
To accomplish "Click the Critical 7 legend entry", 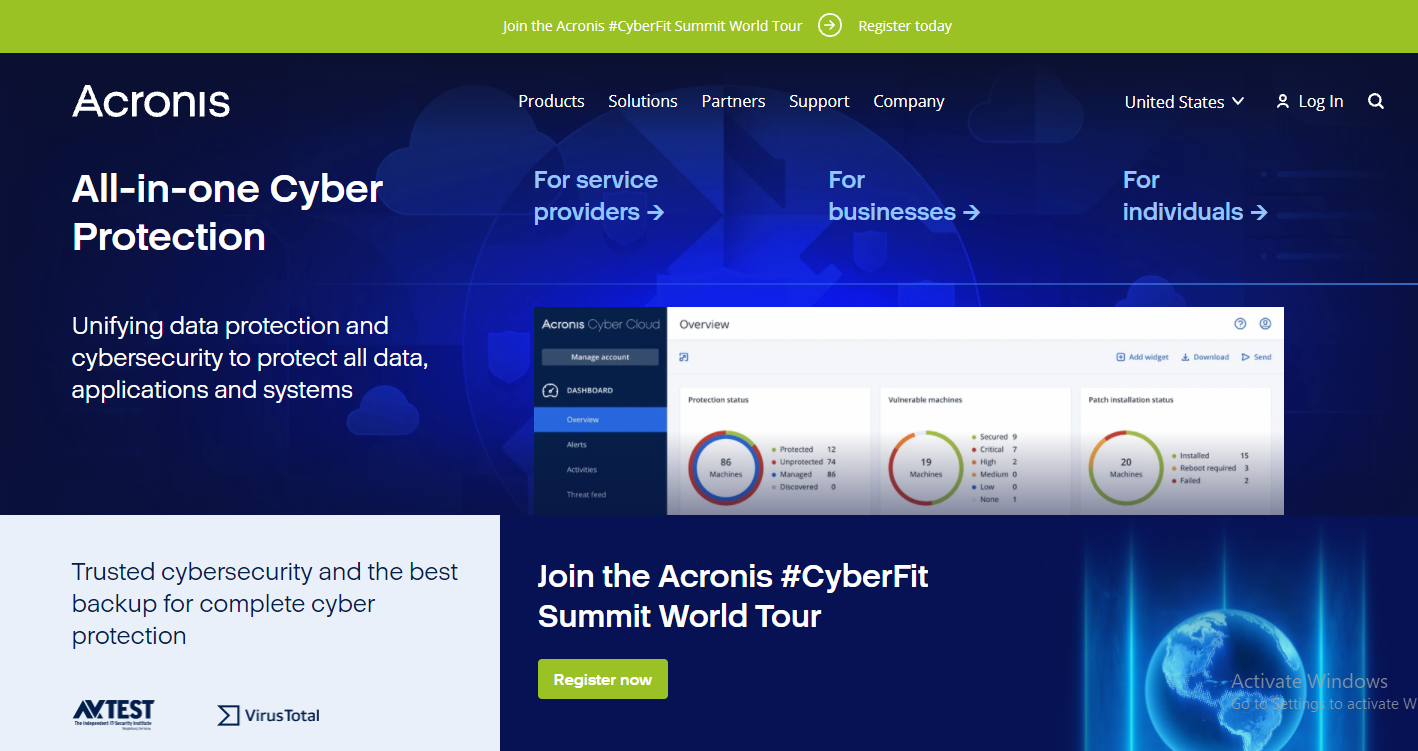I will [x=994, y=450].
